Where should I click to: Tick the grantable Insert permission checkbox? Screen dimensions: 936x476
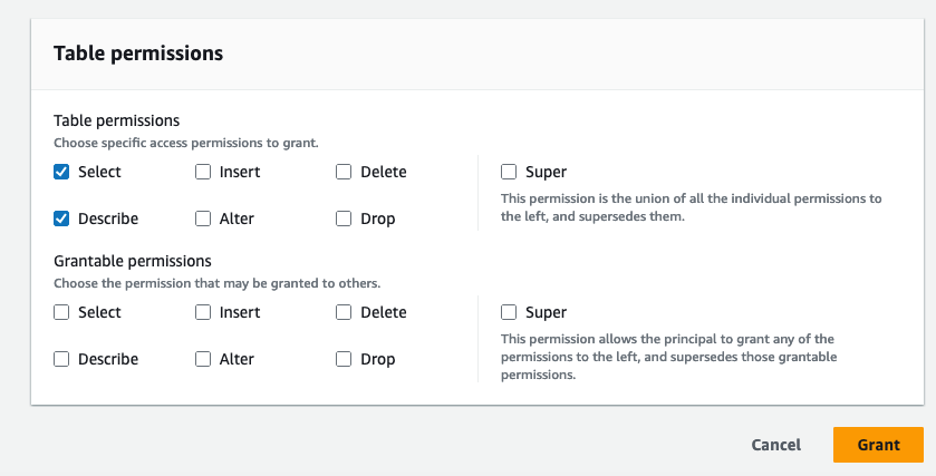coord(203,312)
